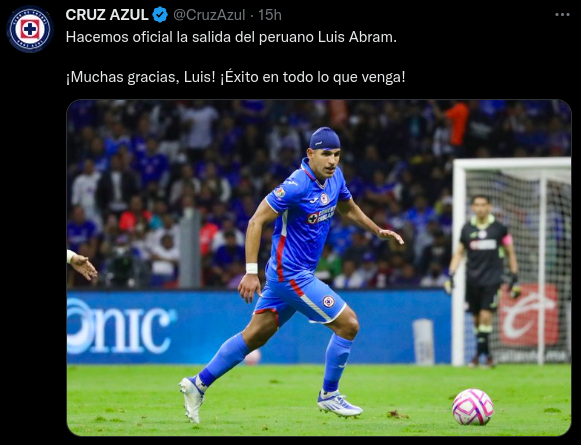Click the Liga MX patch on the jersey sleeve
The image size is (581, 445).
coord(280,192)
